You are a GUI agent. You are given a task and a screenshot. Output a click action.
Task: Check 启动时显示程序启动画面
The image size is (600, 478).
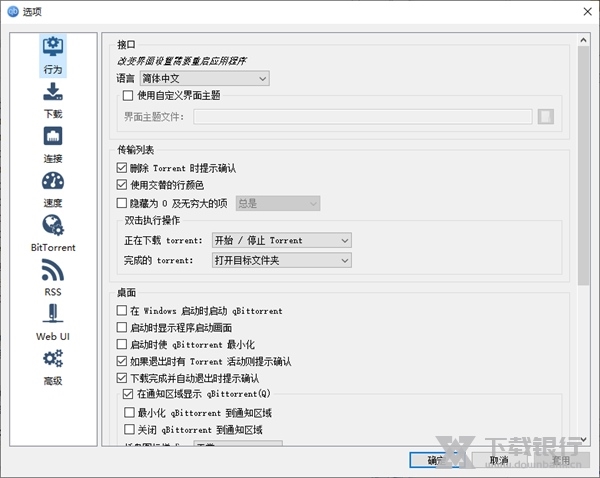(x=122, y=327)
